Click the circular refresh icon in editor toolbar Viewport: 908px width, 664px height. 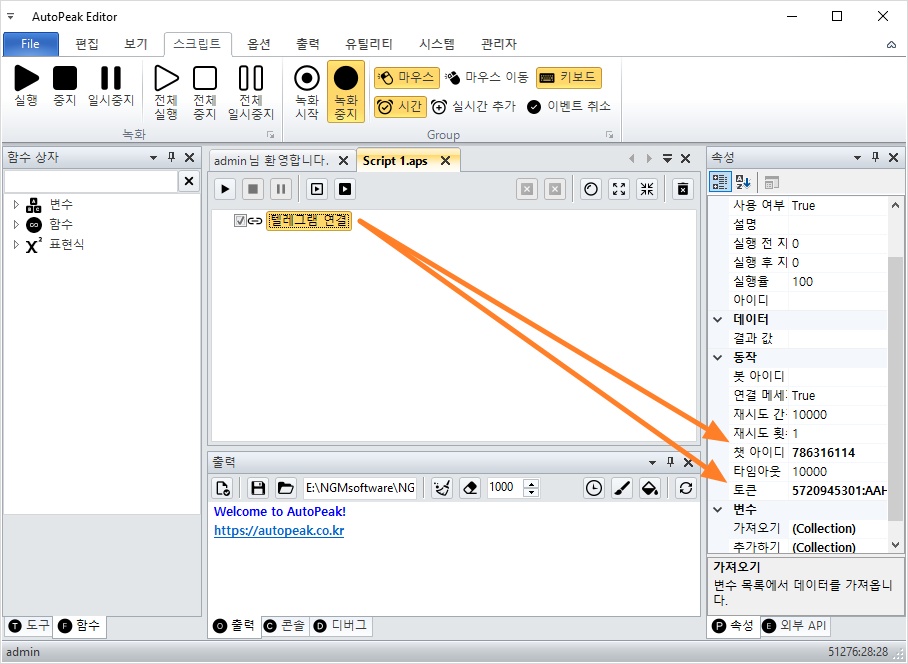click(591, 189)
